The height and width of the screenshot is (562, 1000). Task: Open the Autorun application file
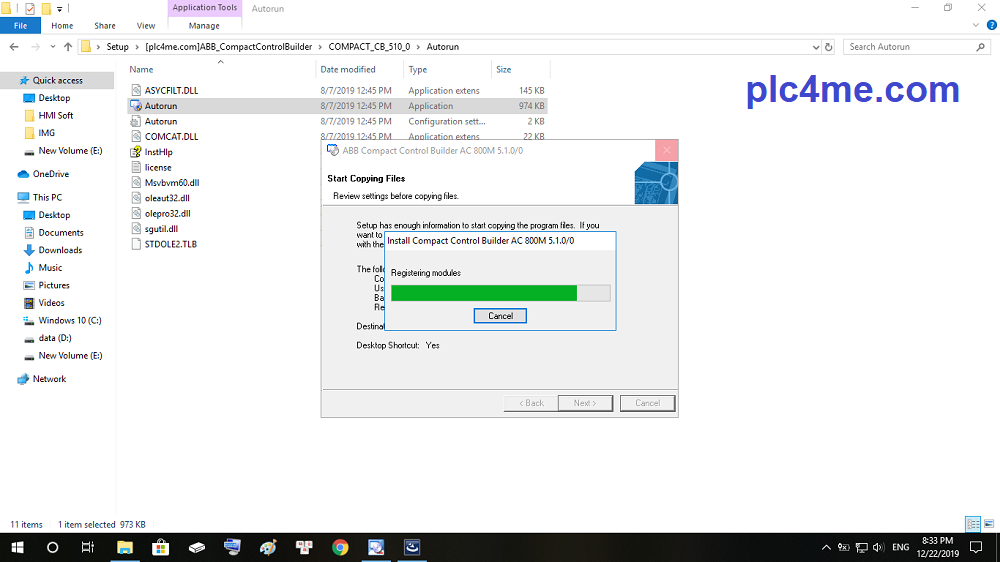coord(160,106)
